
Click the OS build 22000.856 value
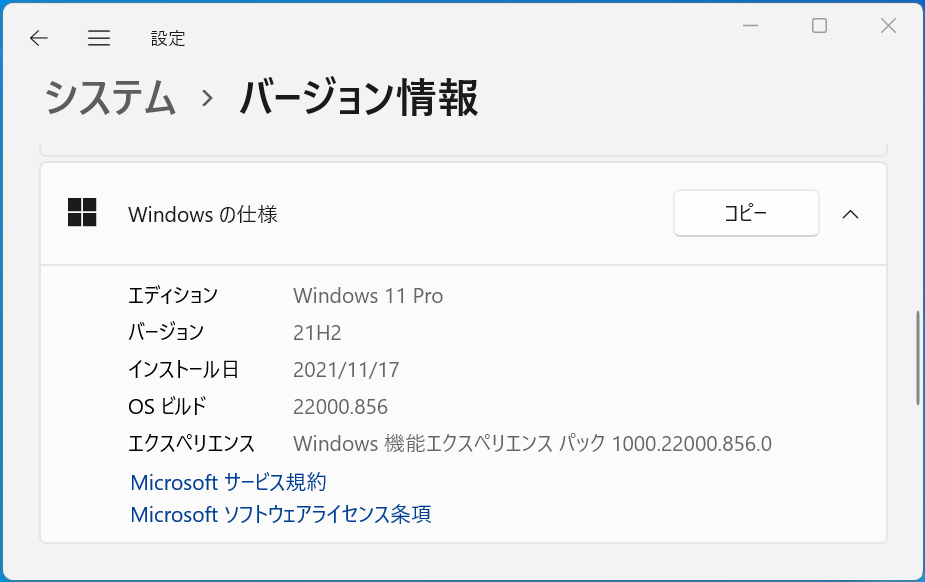click(340, 407)
